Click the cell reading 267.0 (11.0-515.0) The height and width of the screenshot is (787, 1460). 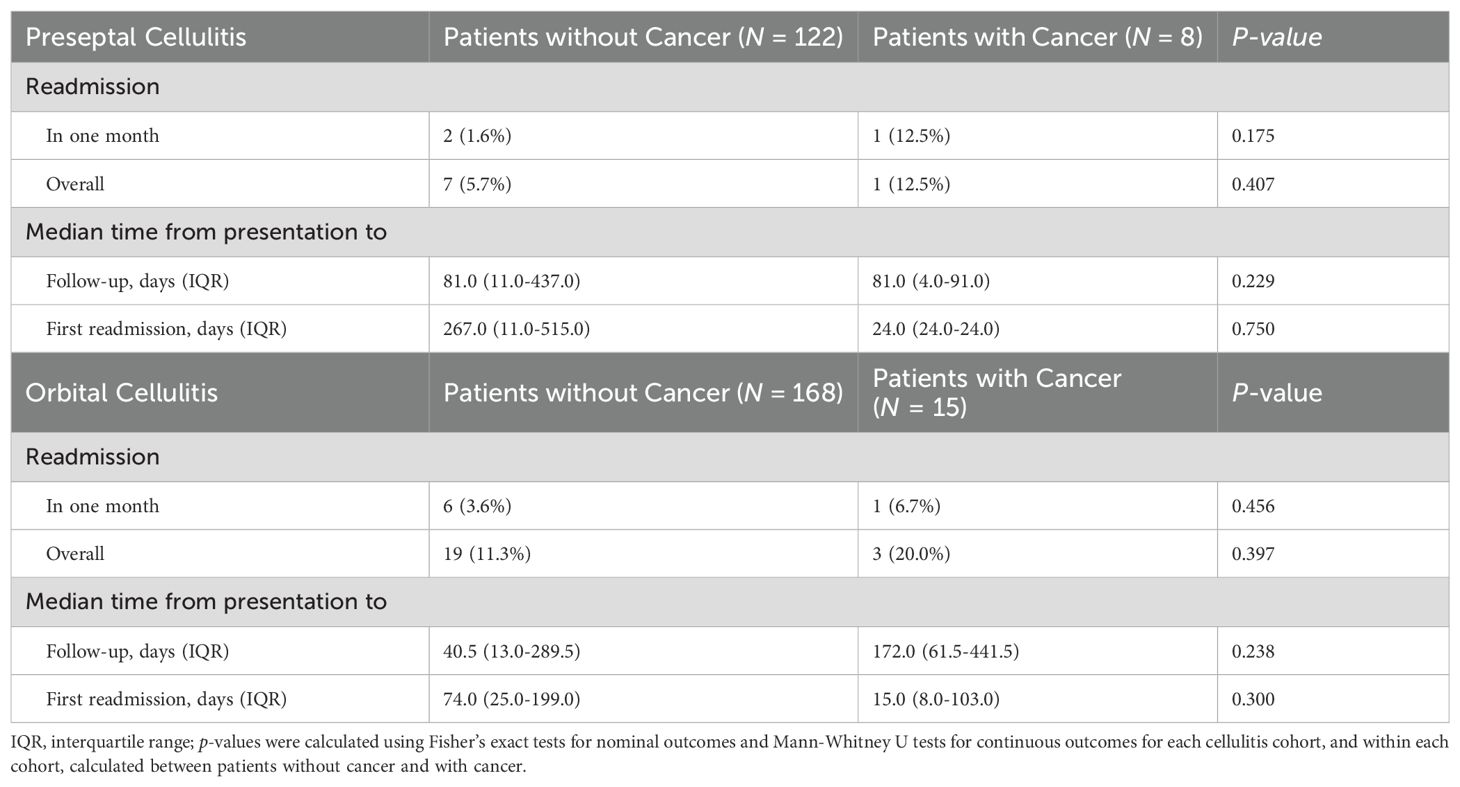(516, 329)
